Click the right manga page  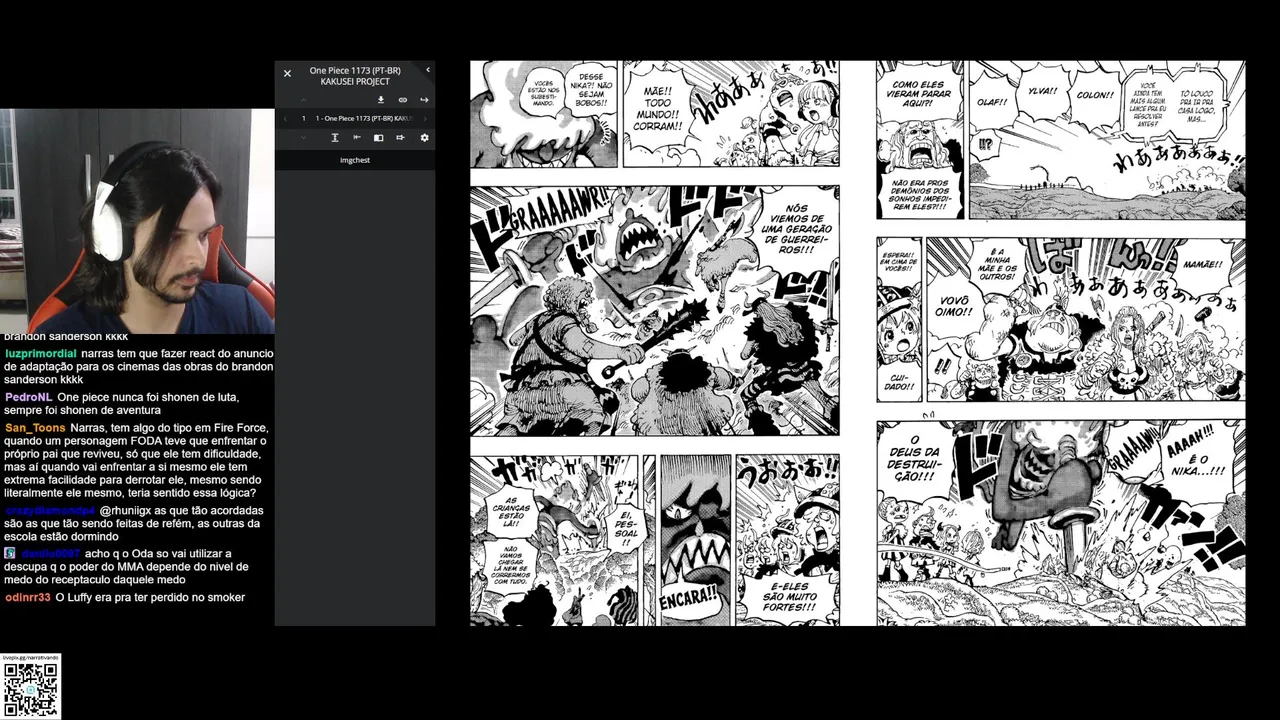tap(1061, 343)
